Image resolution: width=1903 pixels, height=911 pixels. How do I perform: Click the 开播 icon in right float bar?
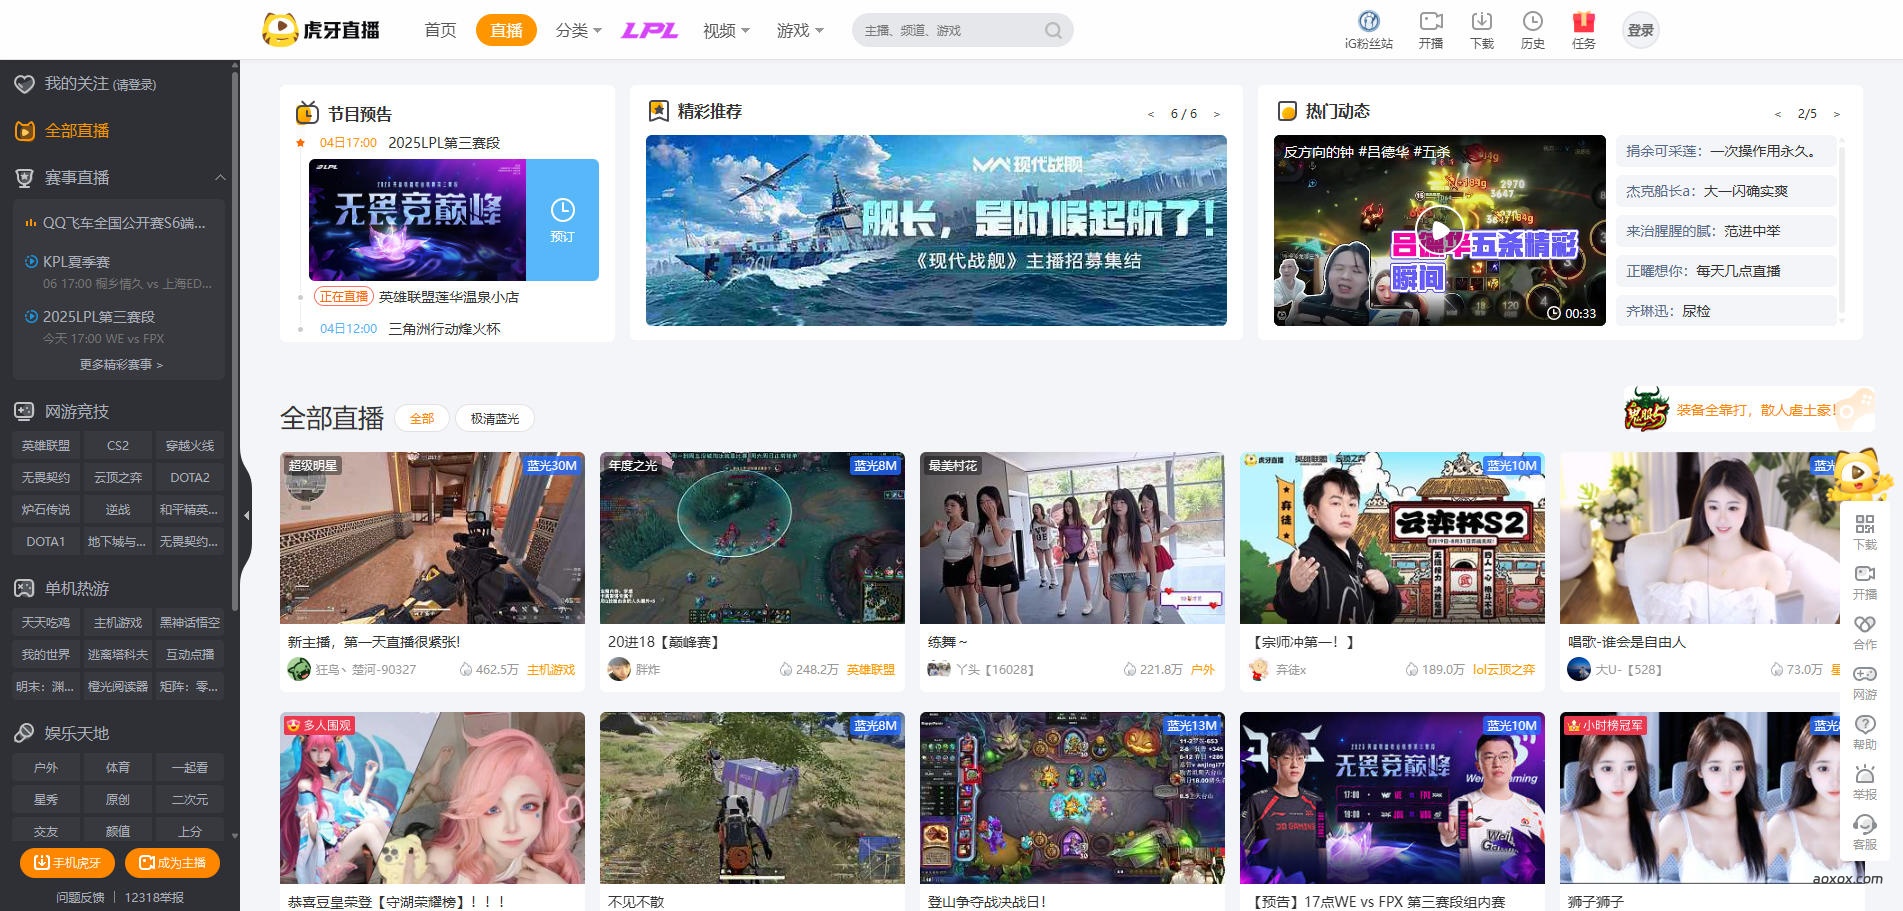click(x=1865, y=574)
